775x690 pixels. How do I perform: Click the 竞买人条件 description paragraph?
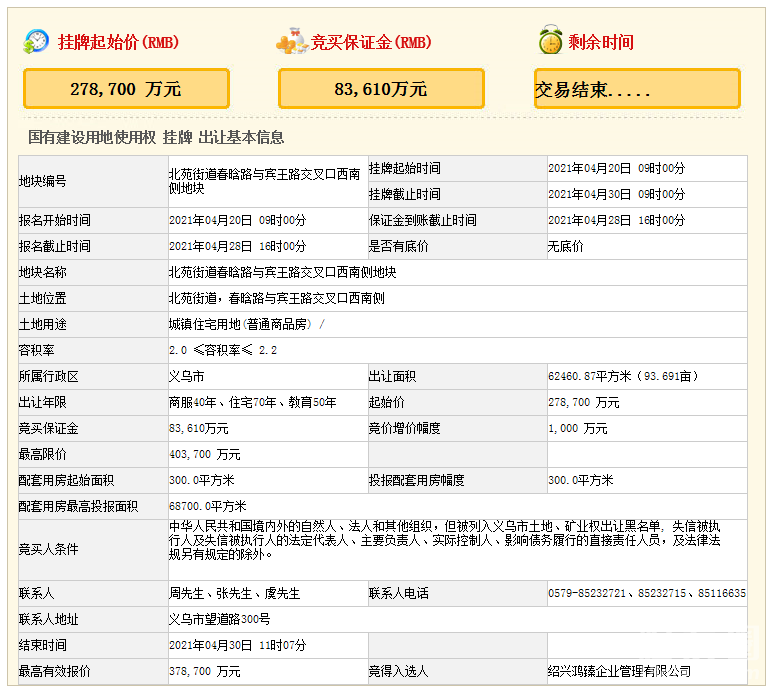pos(455,539)
